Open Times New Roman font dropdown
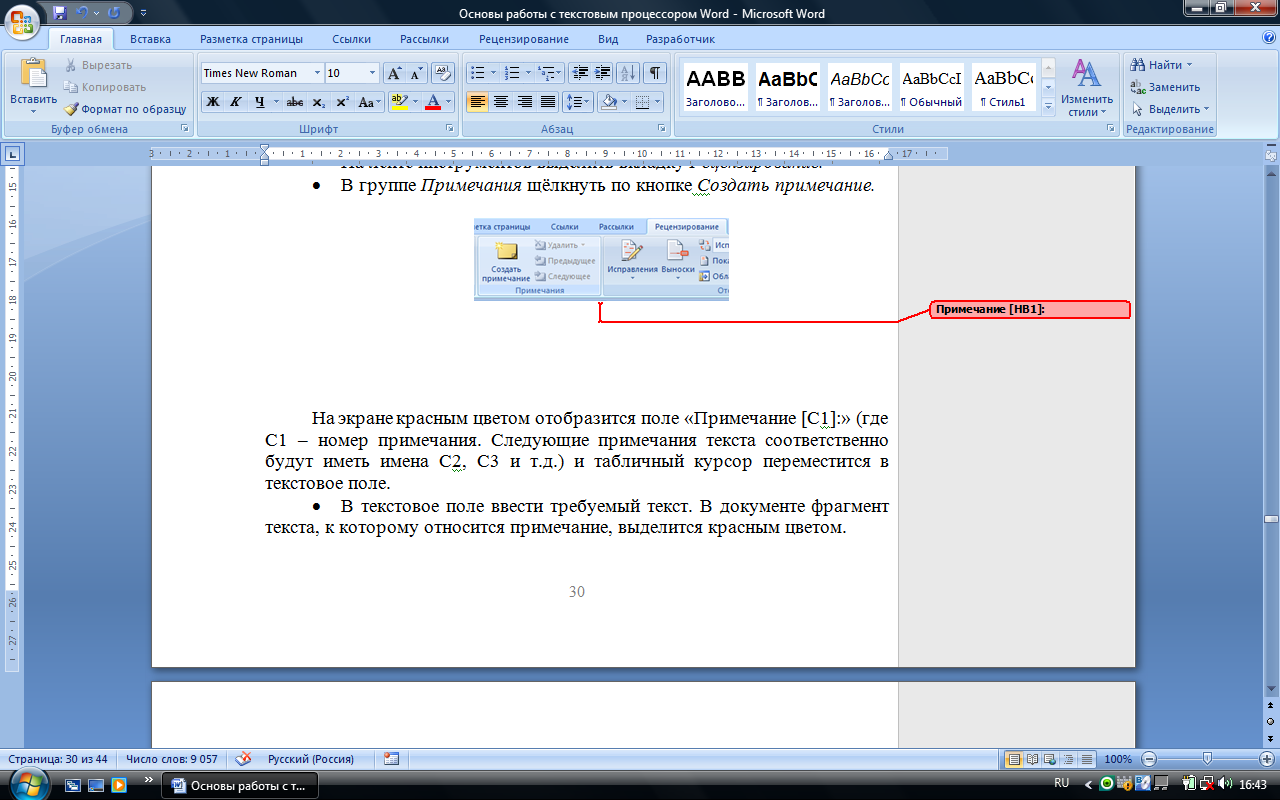This screenshot has width=1280, height=800. pyautogui.click(x=318, y=73)
